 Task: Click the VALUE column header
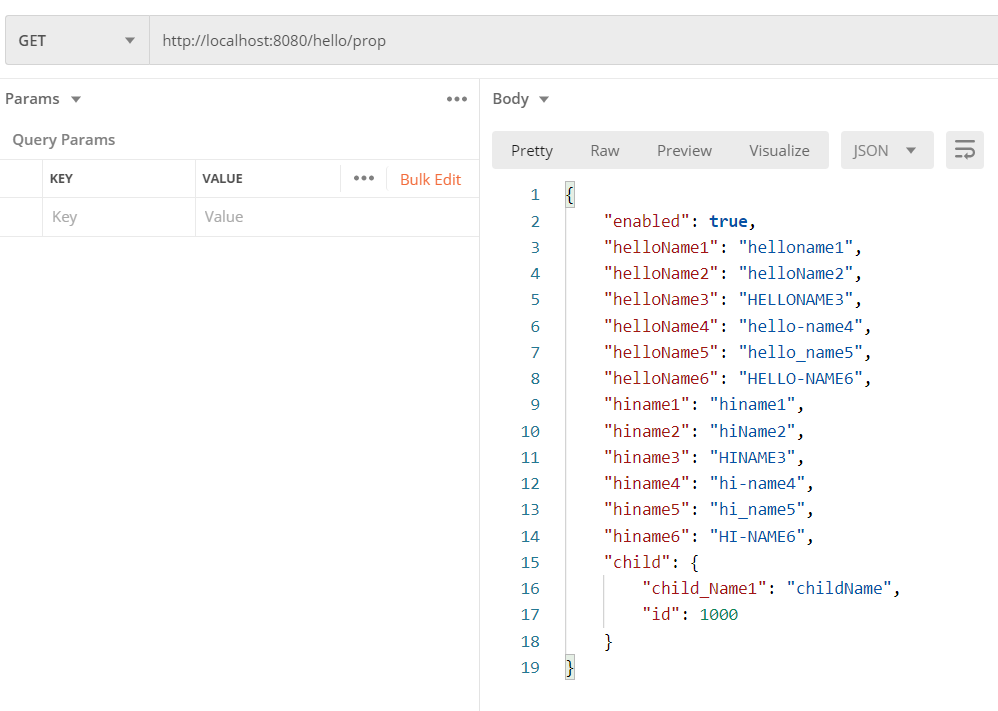pos(222,179)
